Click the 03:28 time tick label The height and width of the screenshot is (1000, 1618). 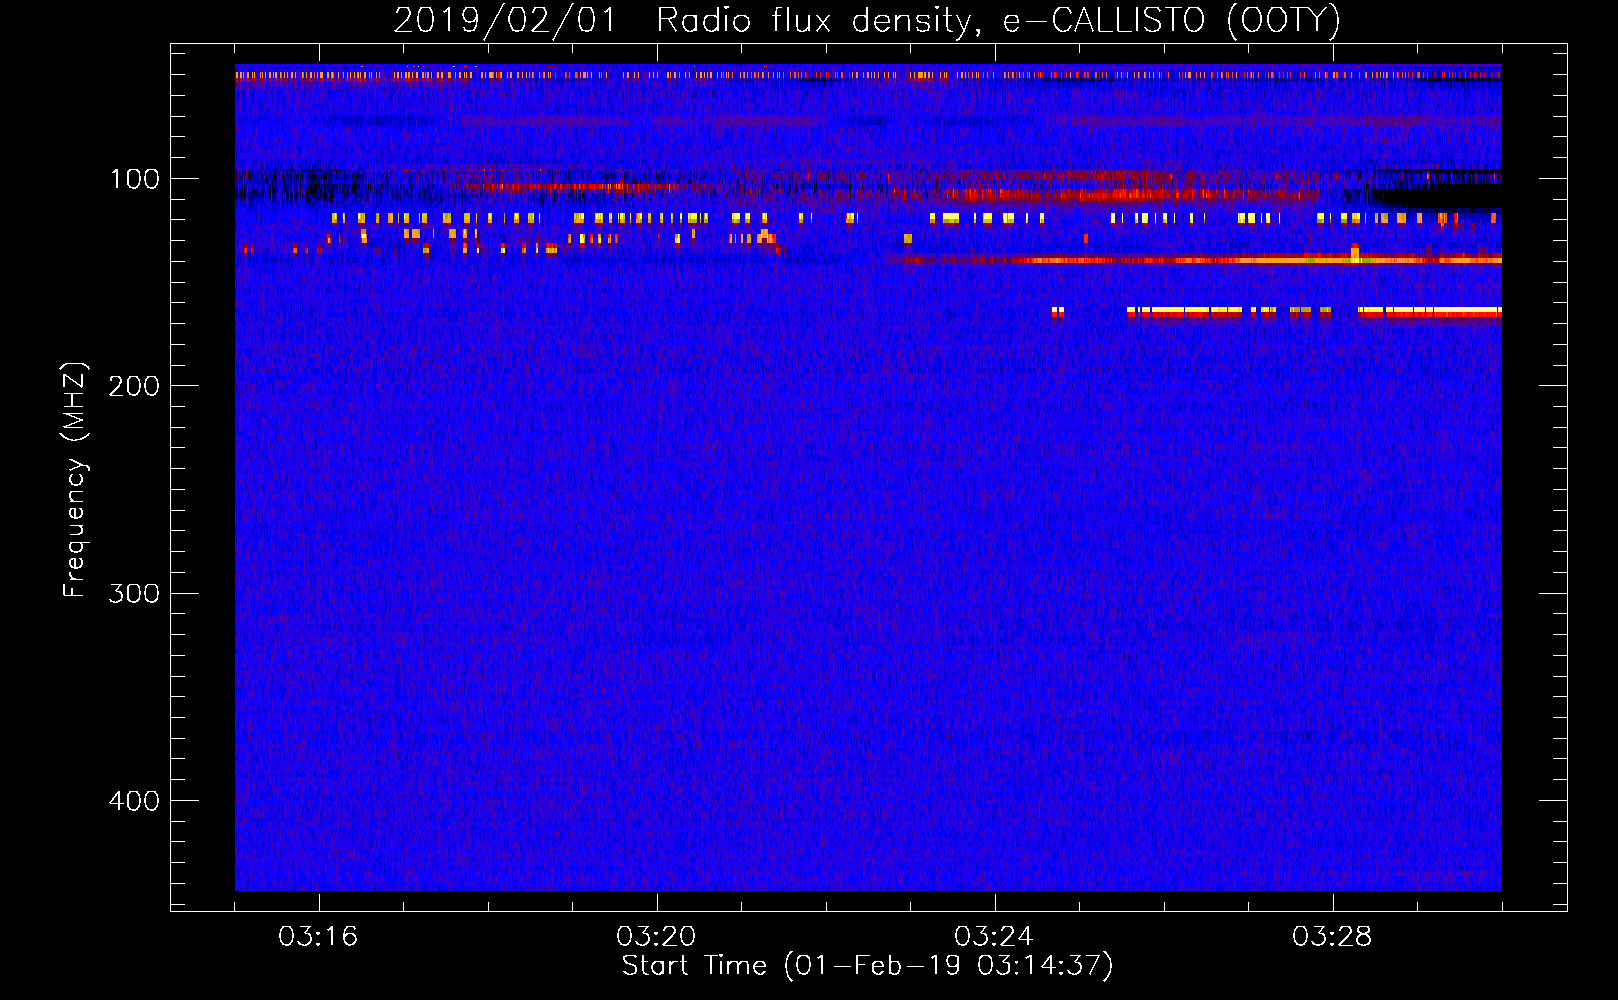click(x=1332, y=937)
